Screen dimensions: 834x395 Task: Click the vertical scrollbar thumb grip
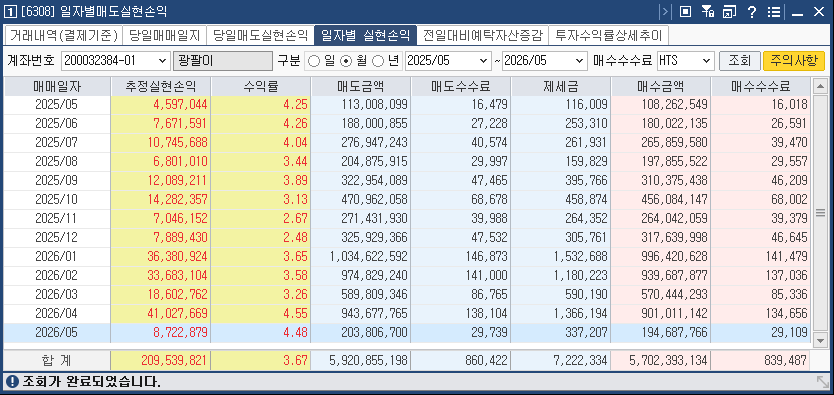[x=820, y=213]
